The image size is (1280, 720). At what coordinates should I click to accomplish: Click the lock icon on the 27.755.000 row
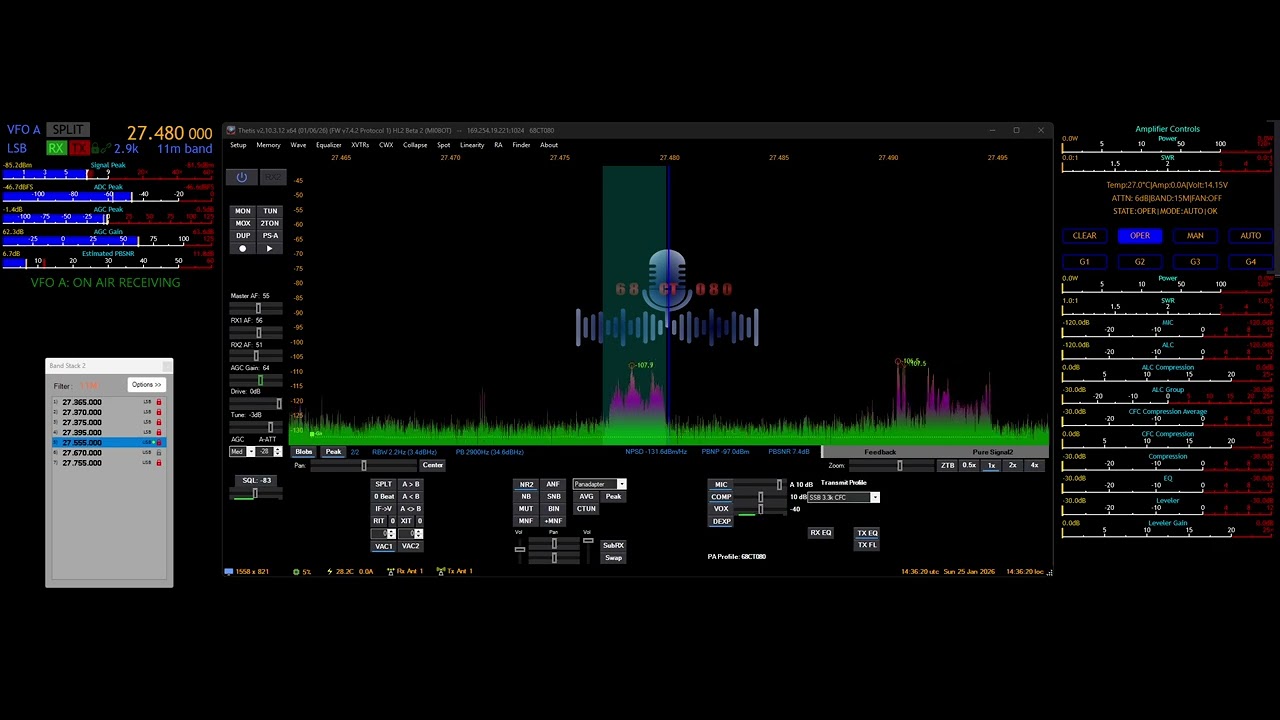coord(158,463)
